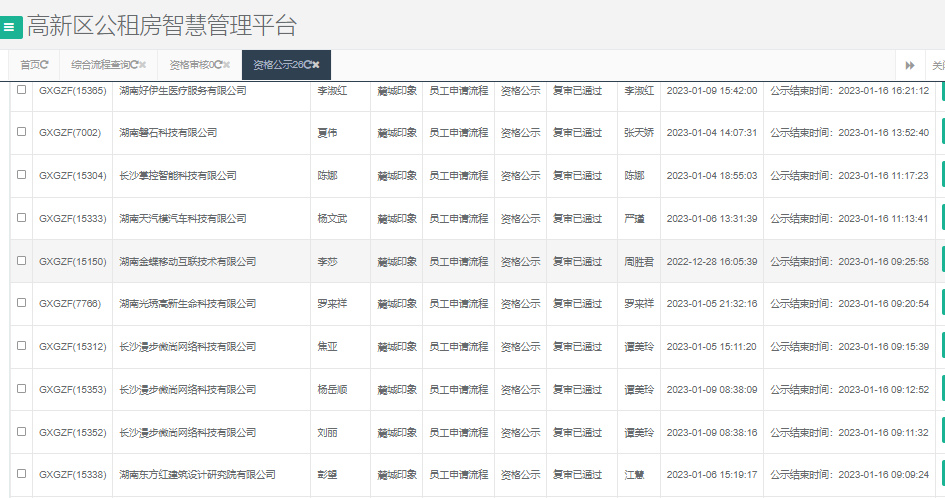Select checkbox for GXGZF(15150) row
The height and width of the screenshot is (498, 945).
click(x=22, y=261)
